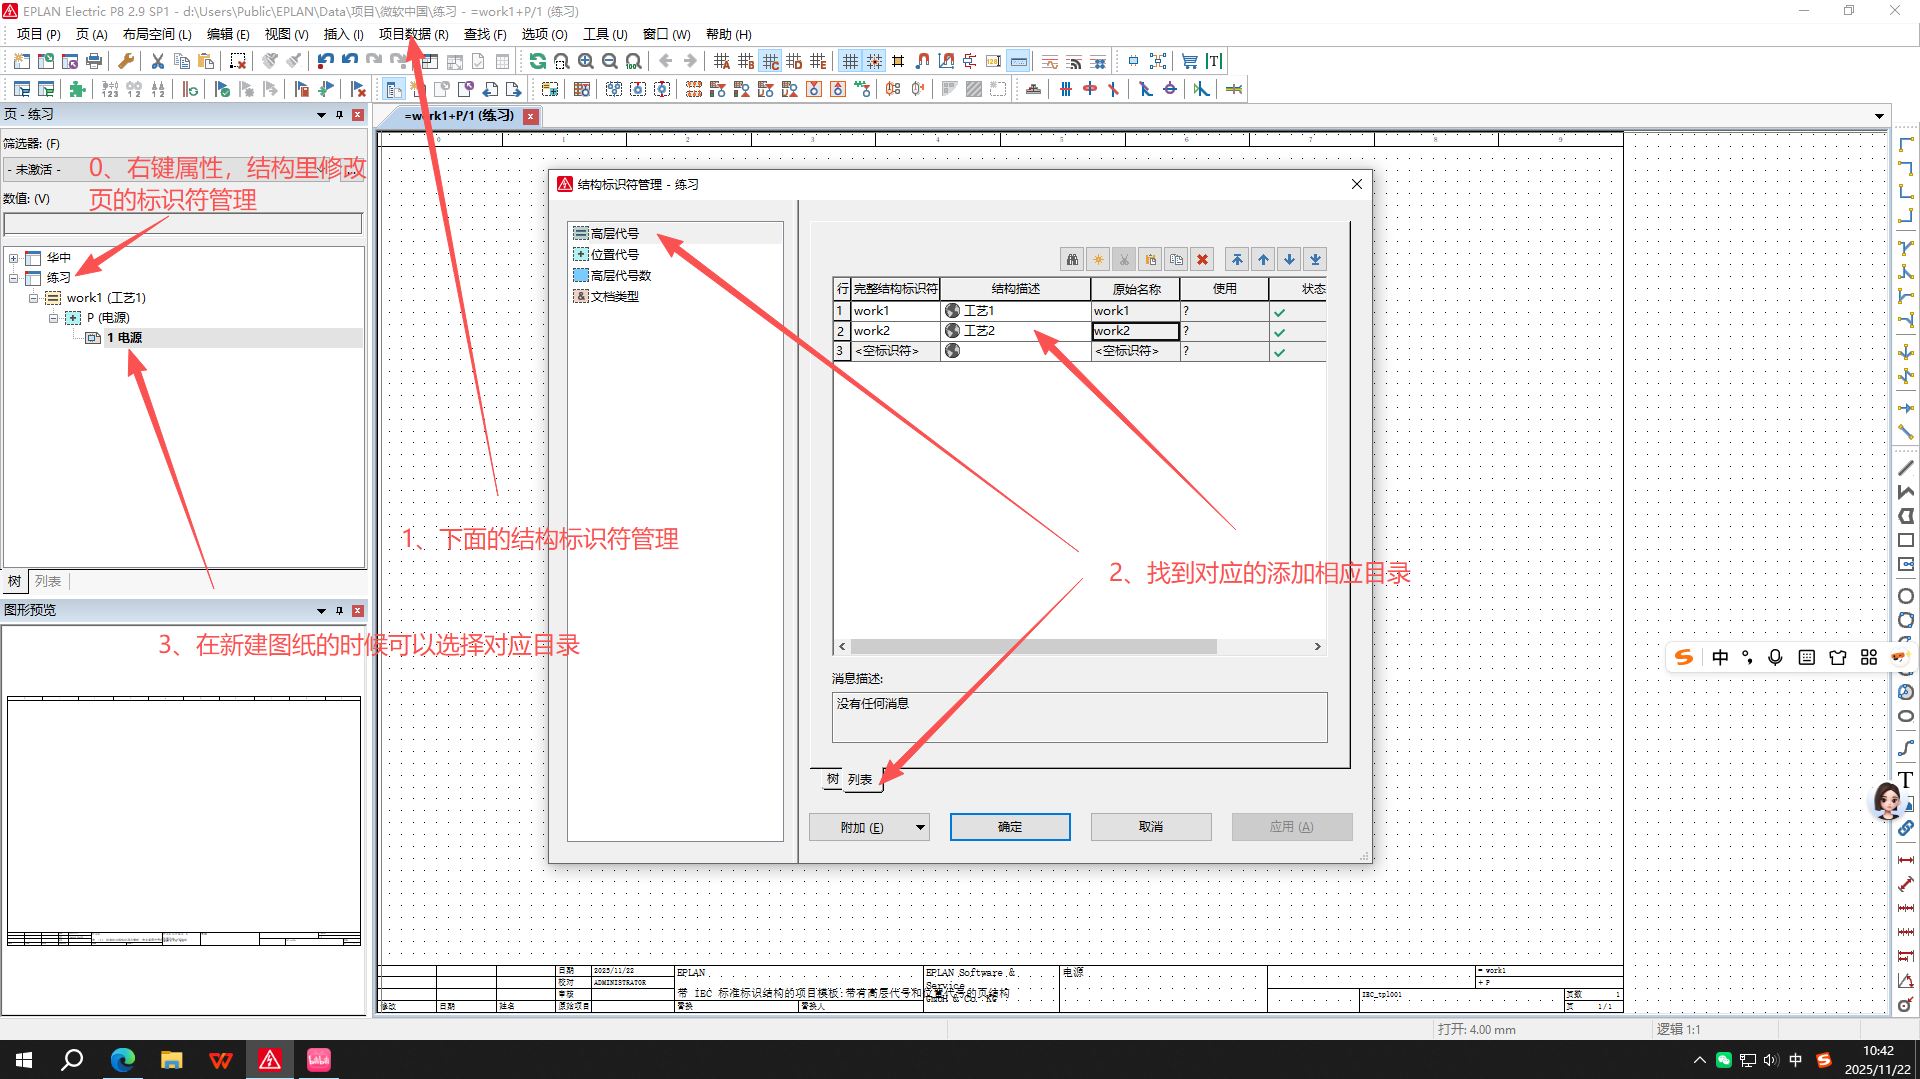Click the 应用 (A) button
Image resolution: width=1920 pixels, height=1079 pixels.
click(x=1292, y=827)
